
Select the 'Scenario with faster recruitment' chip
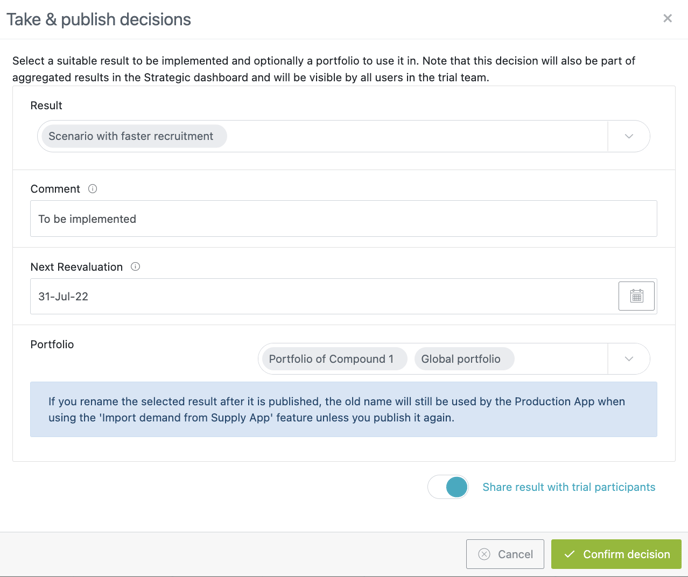(131, 136)
